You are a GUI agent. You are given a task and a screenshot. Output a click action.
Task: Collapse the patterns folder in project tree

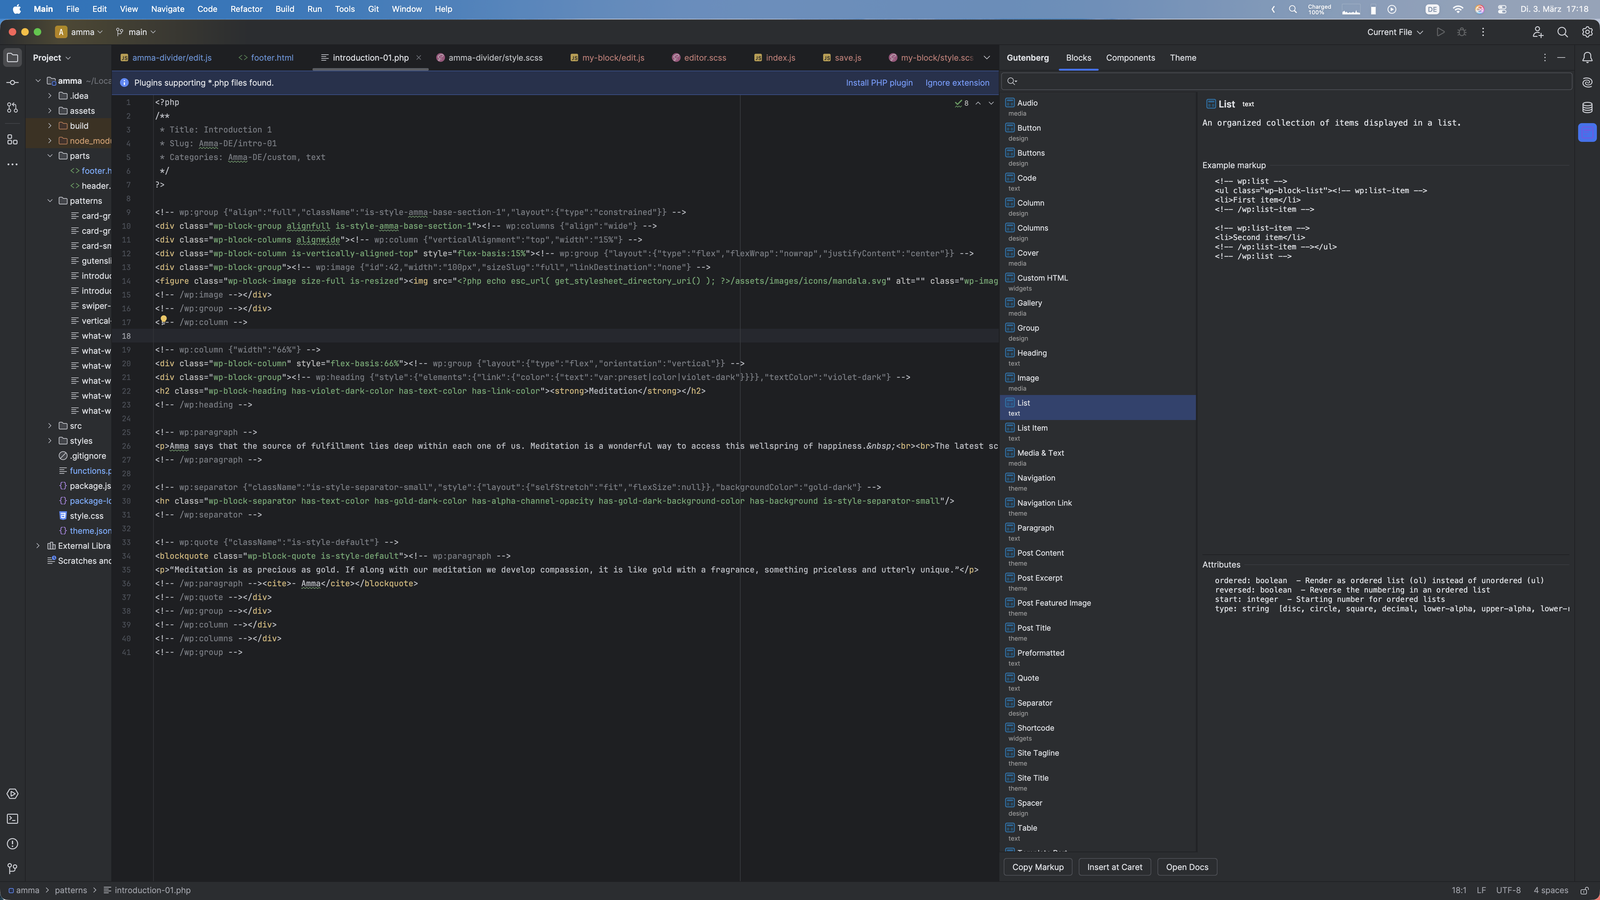point(50,201)
